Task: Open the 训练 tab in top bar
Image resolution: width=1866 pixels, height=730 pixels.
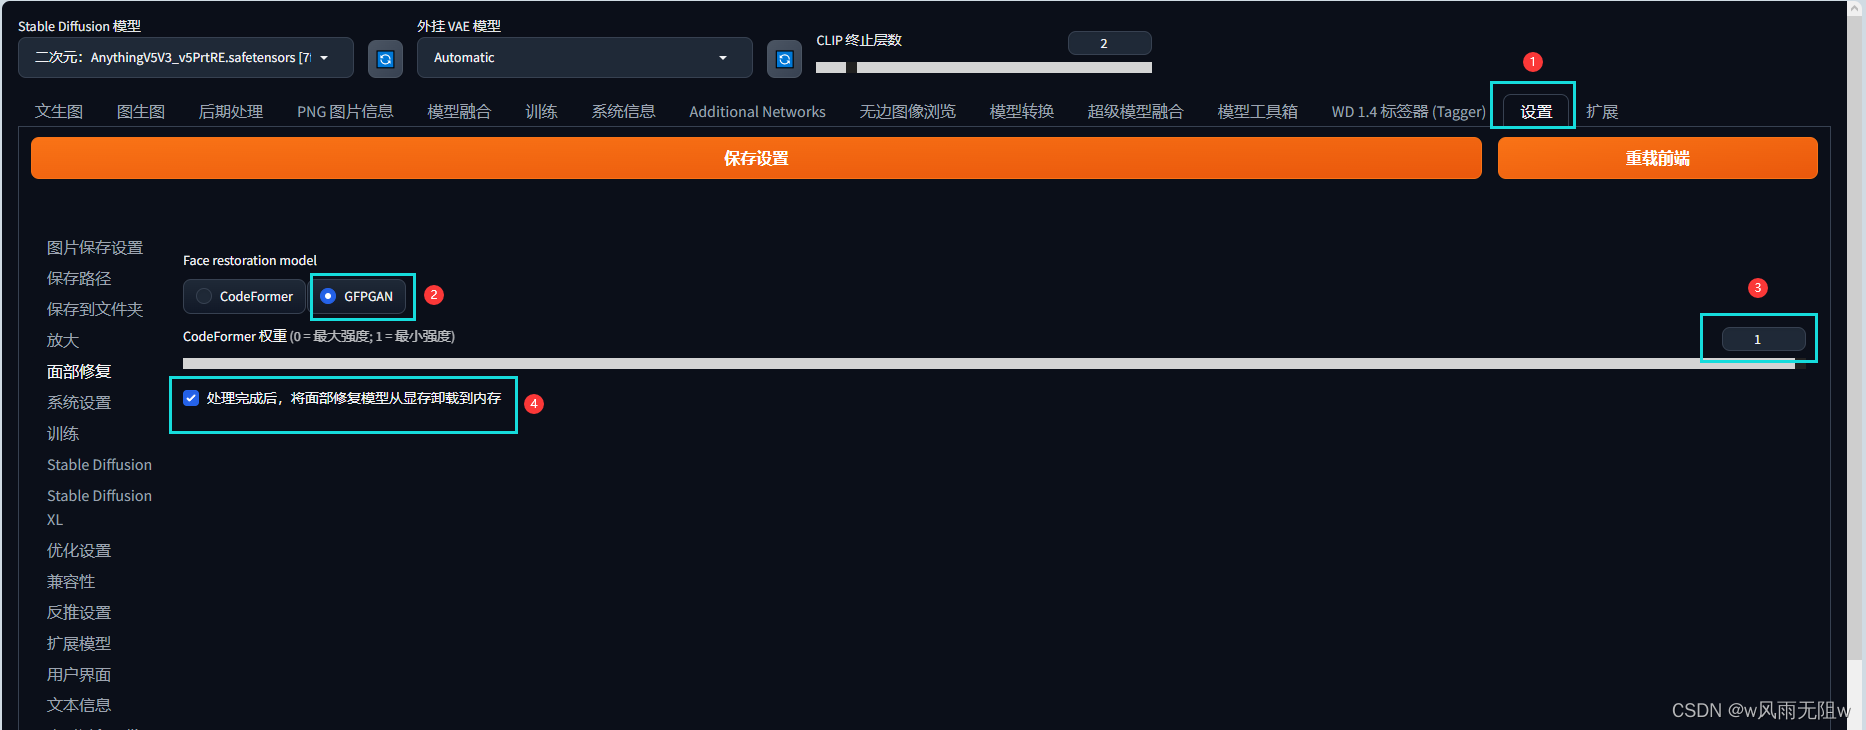Action: click(x=541, y=111)
